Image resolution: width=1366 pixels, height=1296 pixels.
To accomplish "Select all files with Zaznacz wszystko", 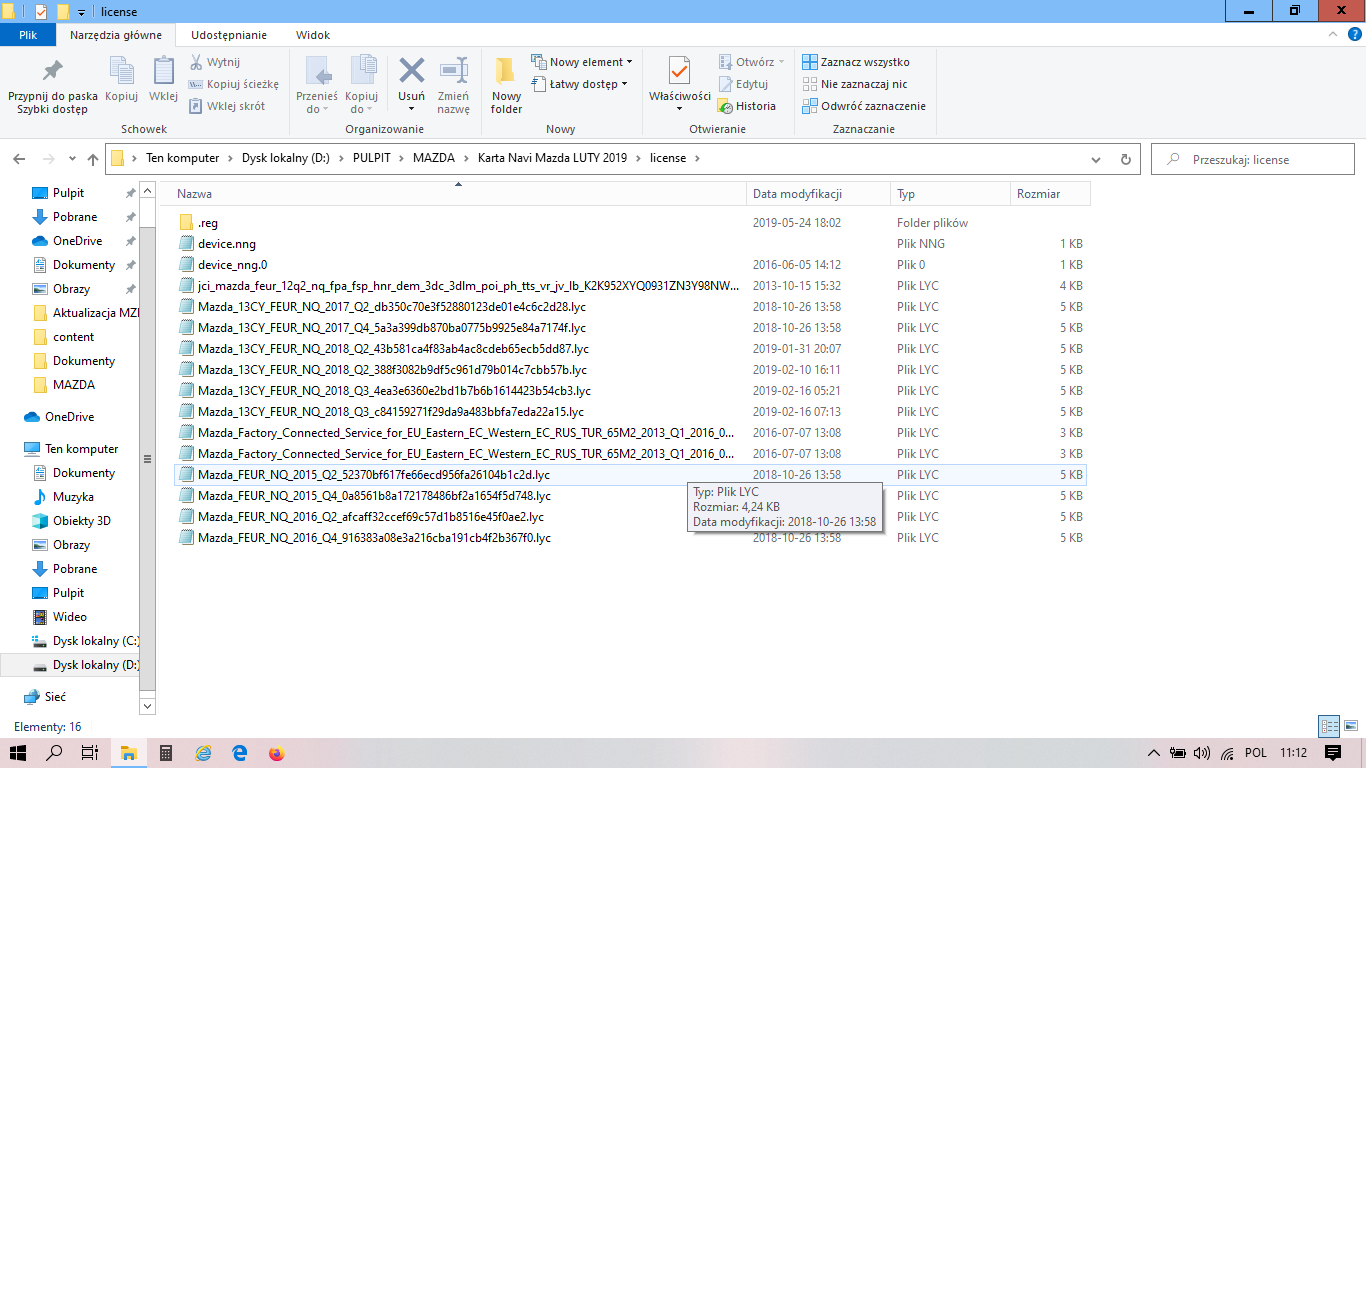I will (x=856, y=62).
